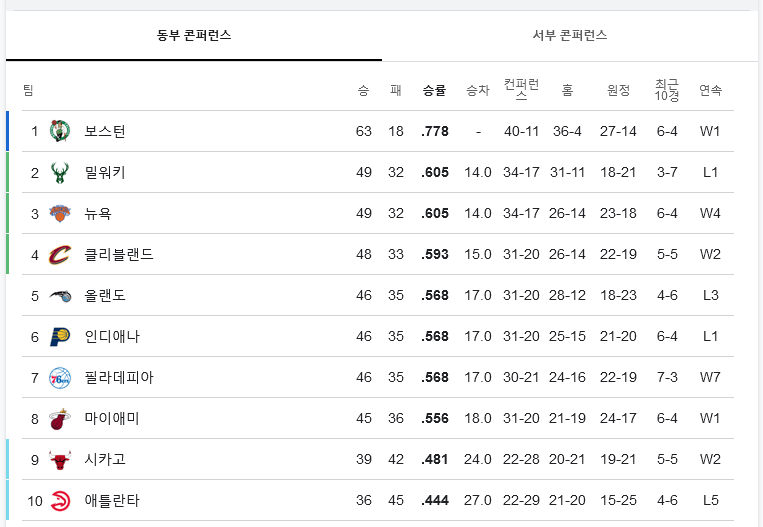Click the Atlanta Hawks logo

[60, 501]
